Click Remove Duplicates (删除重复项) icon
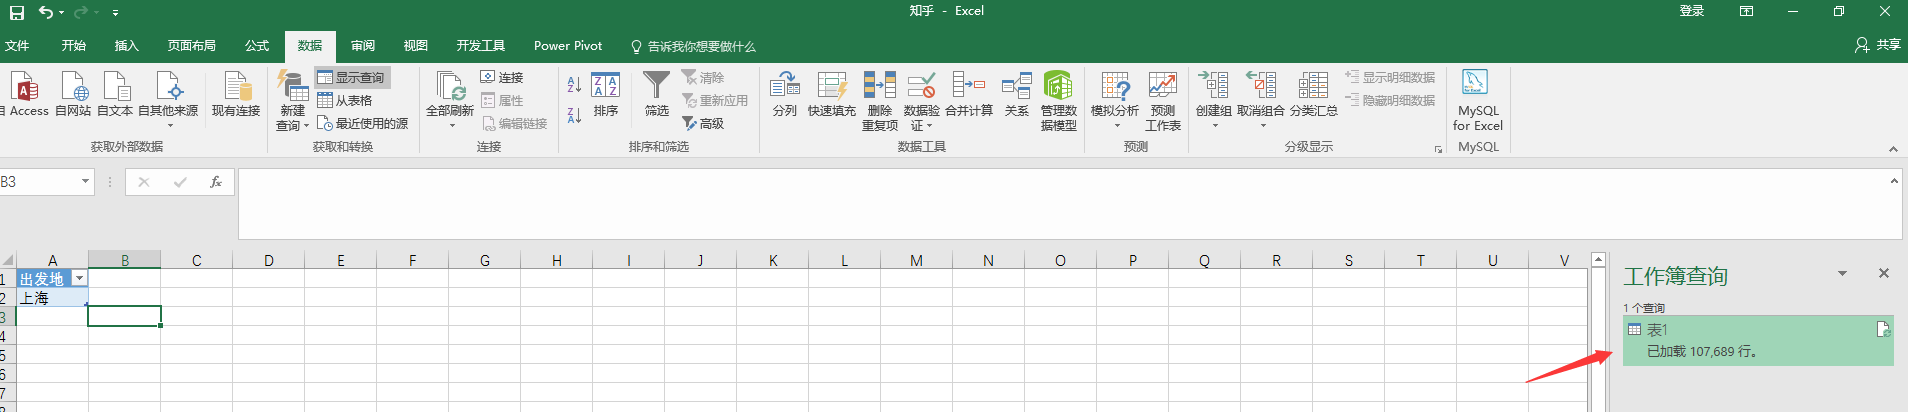This screenshot has width=1908, height=412. 880,100
